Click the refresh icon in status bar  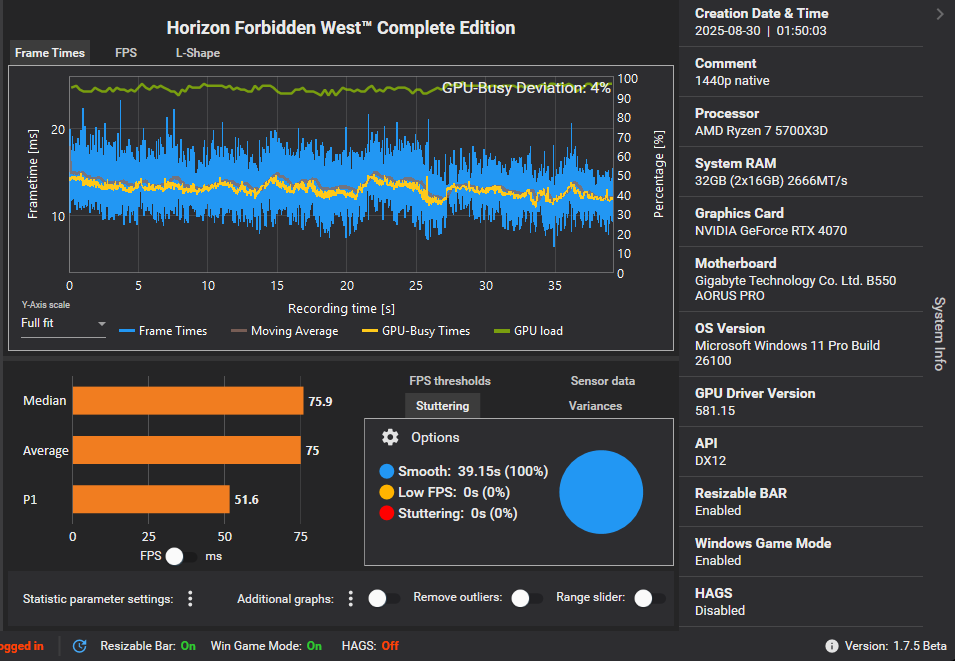(x=79, y=646)
